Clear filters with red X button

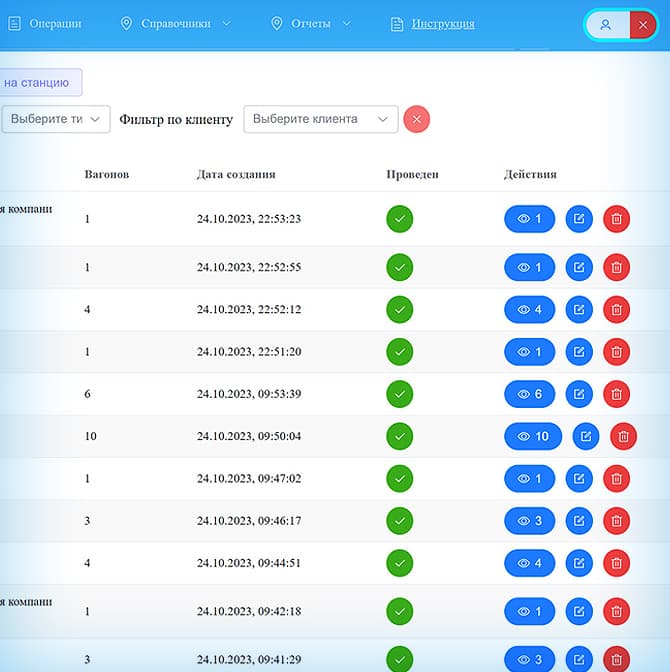click(417, 119)
